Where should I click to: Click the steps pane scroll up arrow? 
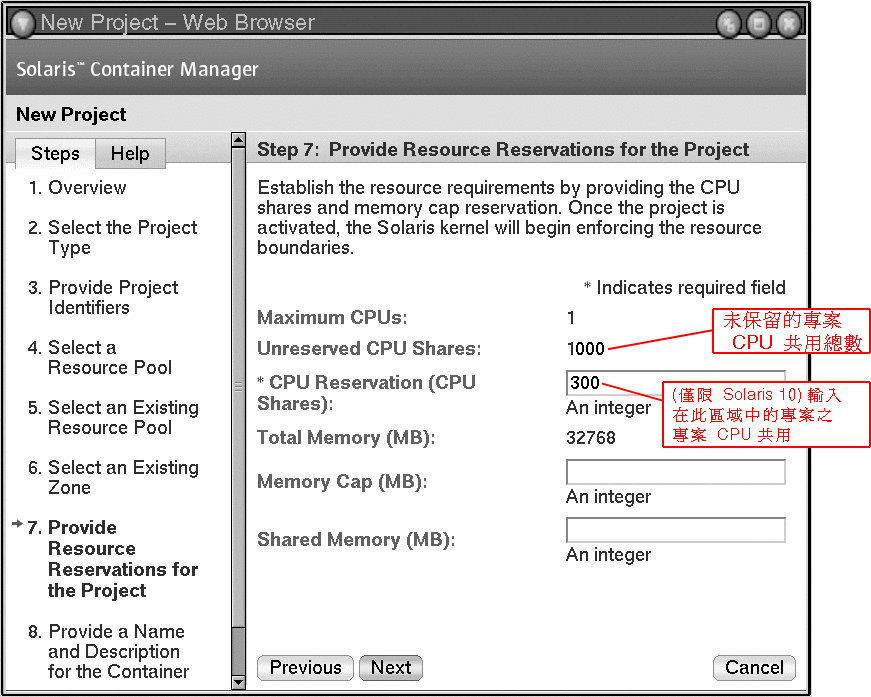point(238,139)
